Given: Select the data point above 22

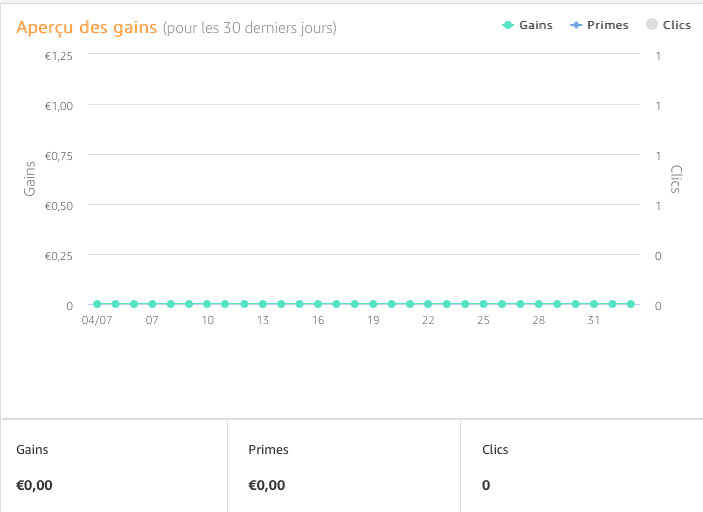Looking at the screenshot, I should coord(428,304).
